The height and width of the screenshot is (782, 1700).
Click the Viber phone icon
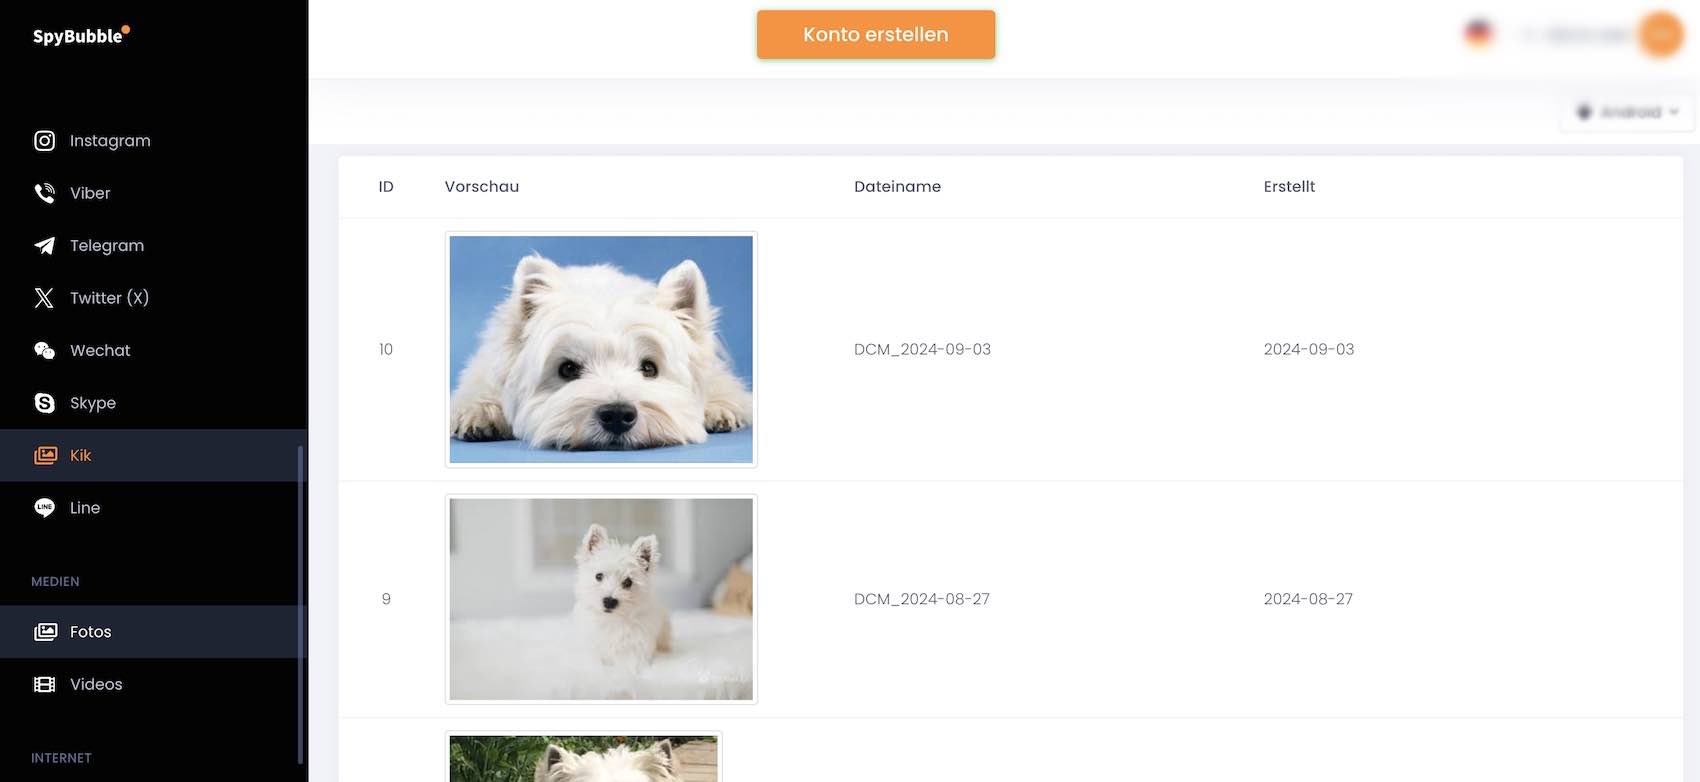click(45, 193)
